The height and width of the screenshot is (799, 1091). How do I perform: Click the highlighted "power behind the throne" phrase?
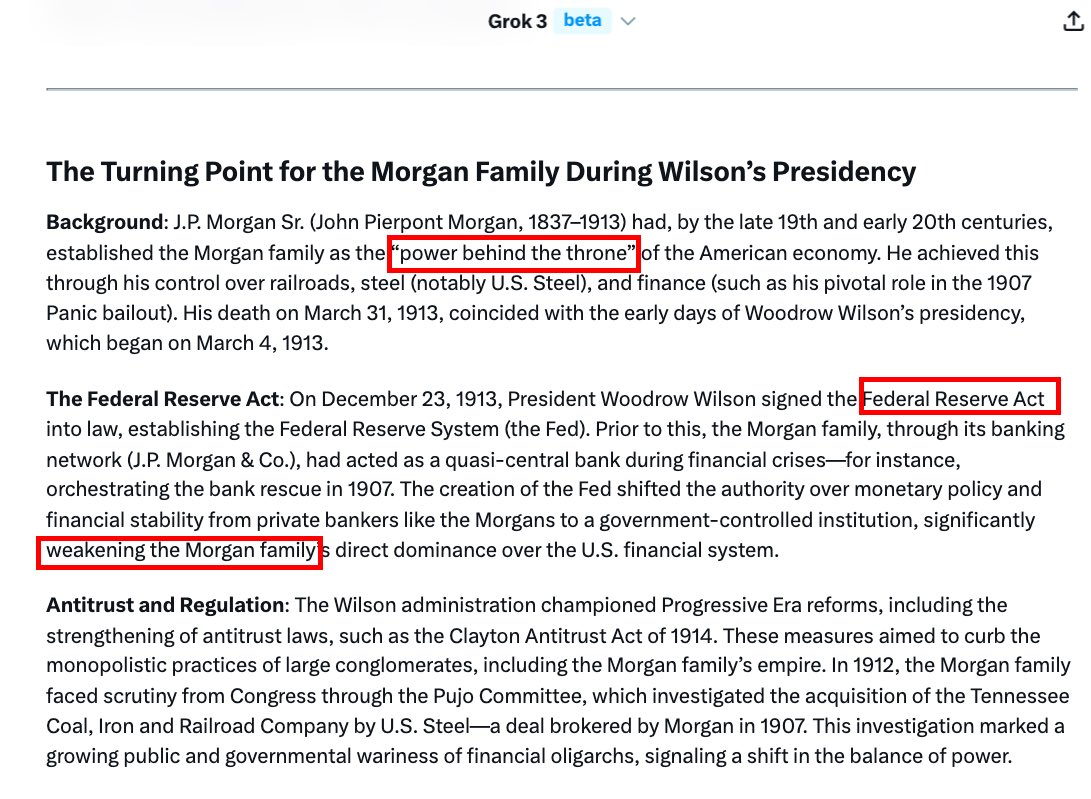pyautogui.click(x=514, y=253)
